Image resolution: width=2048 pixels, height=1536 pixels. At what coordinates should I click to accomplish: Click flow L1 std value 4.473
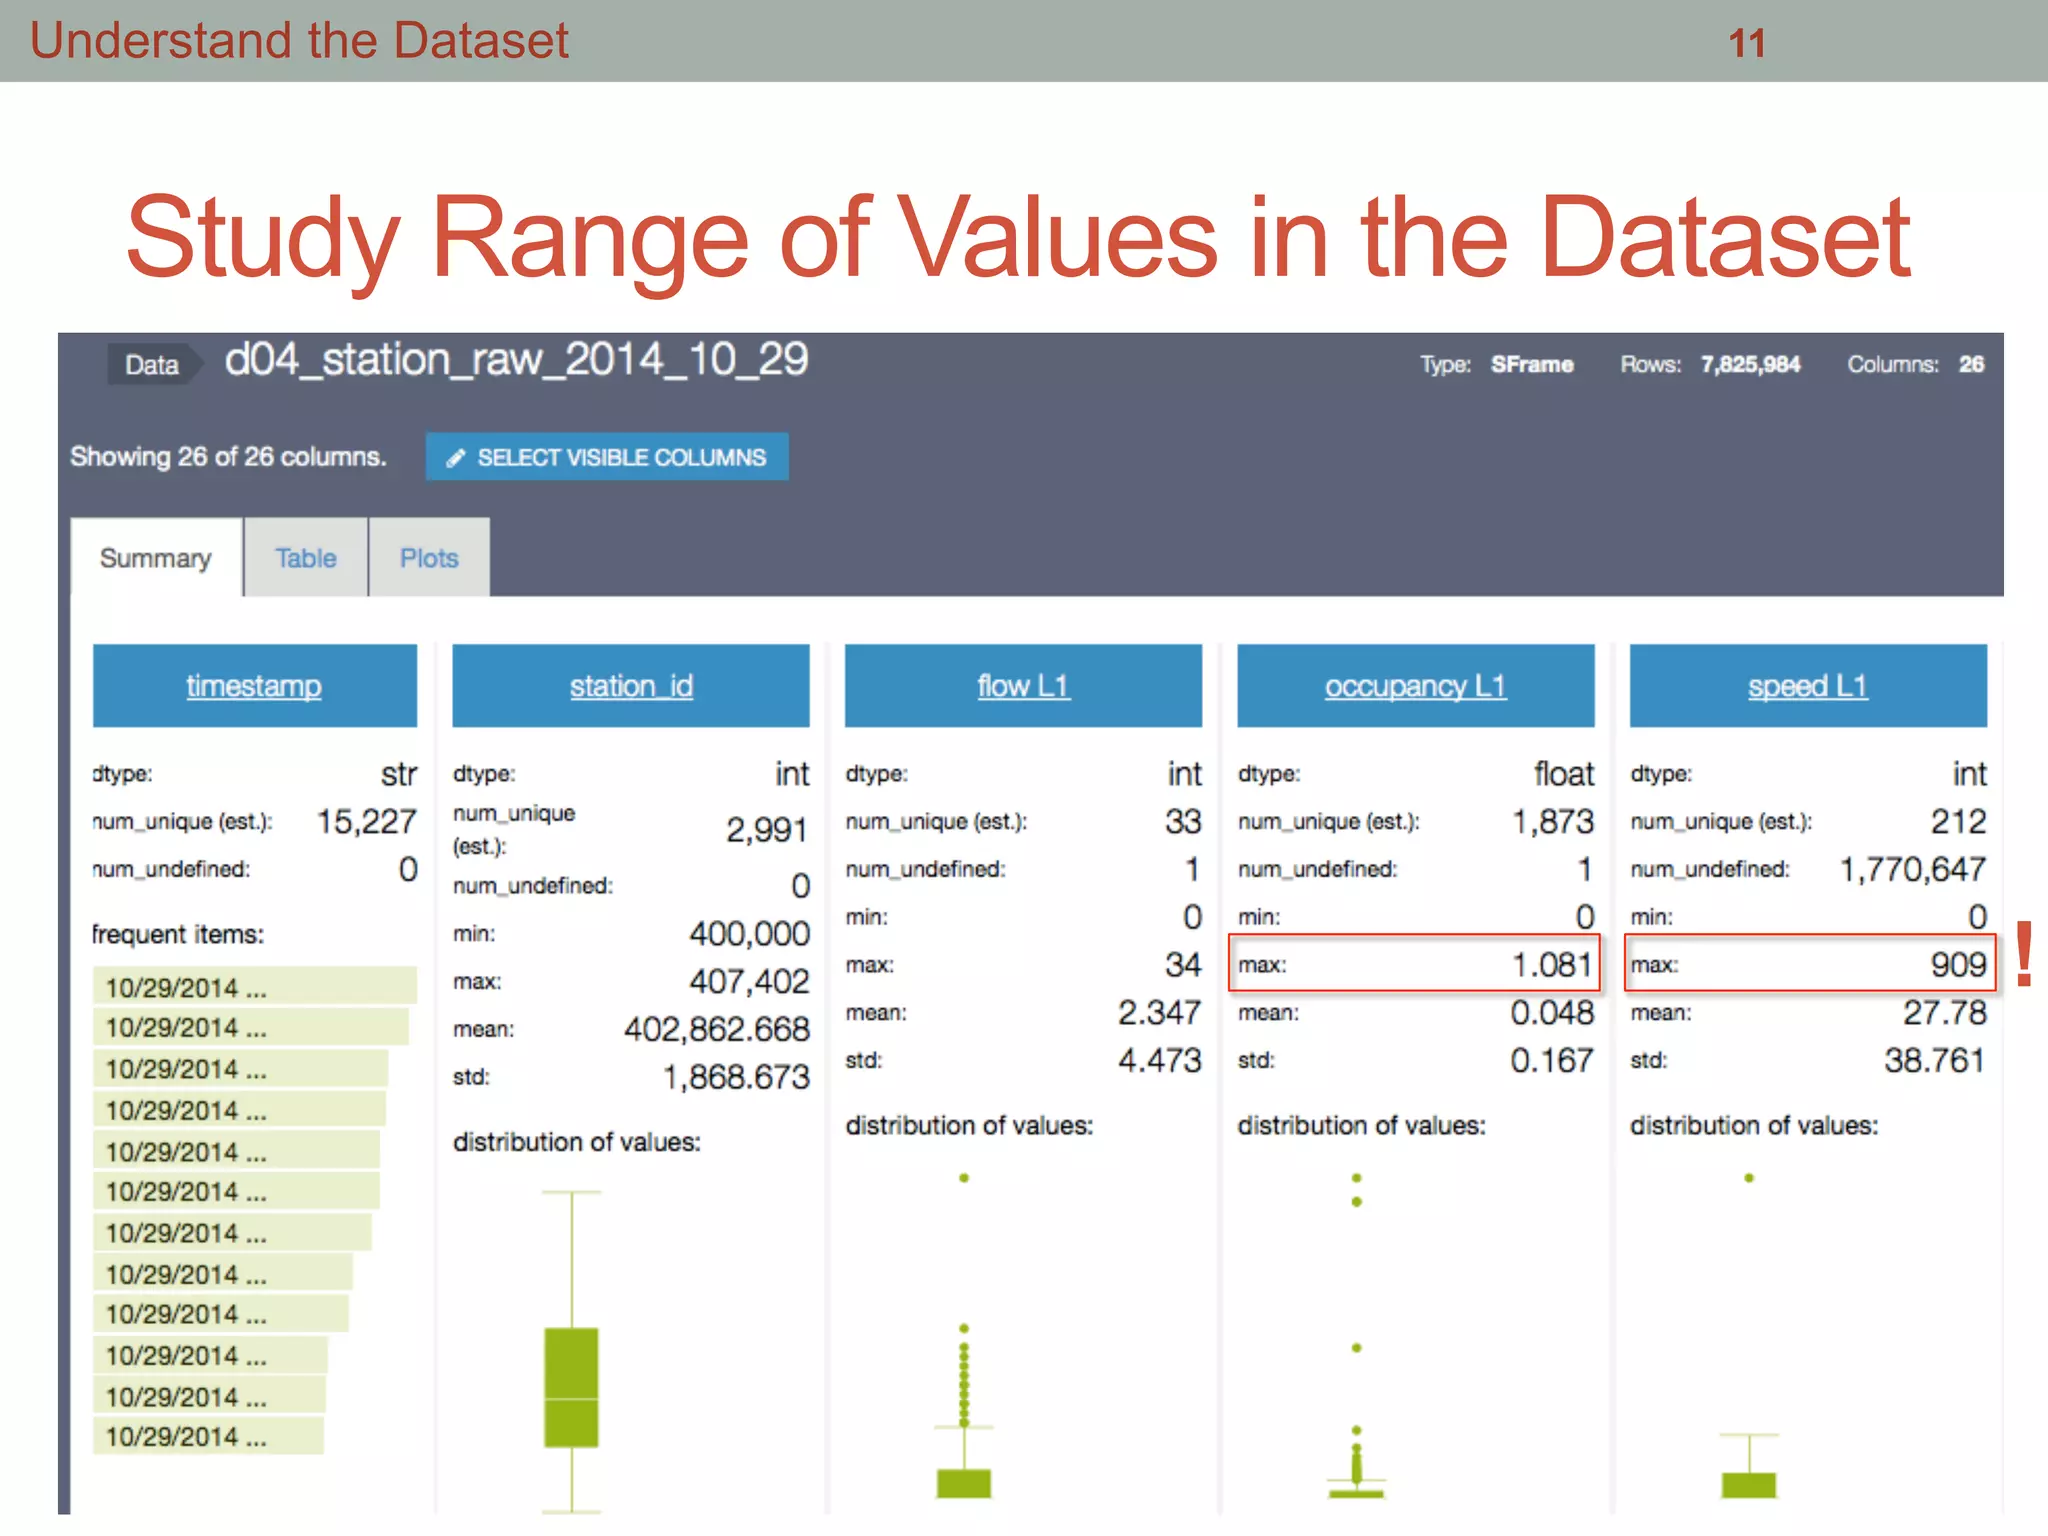click(x=1159, y=1061)
